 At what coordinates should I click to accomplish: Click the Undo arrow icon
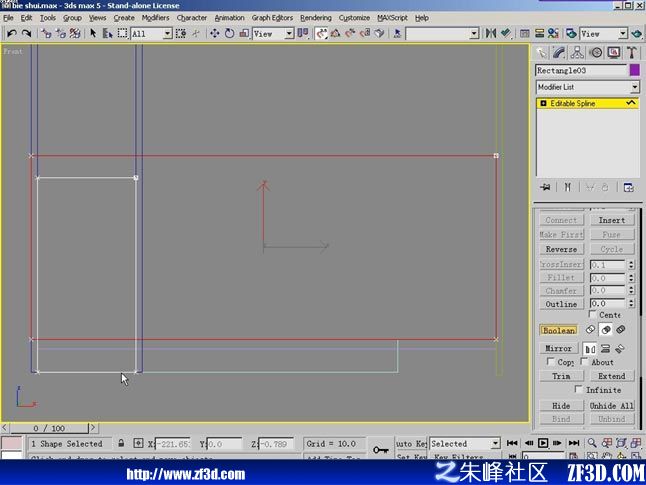click(x=12, y=33)
